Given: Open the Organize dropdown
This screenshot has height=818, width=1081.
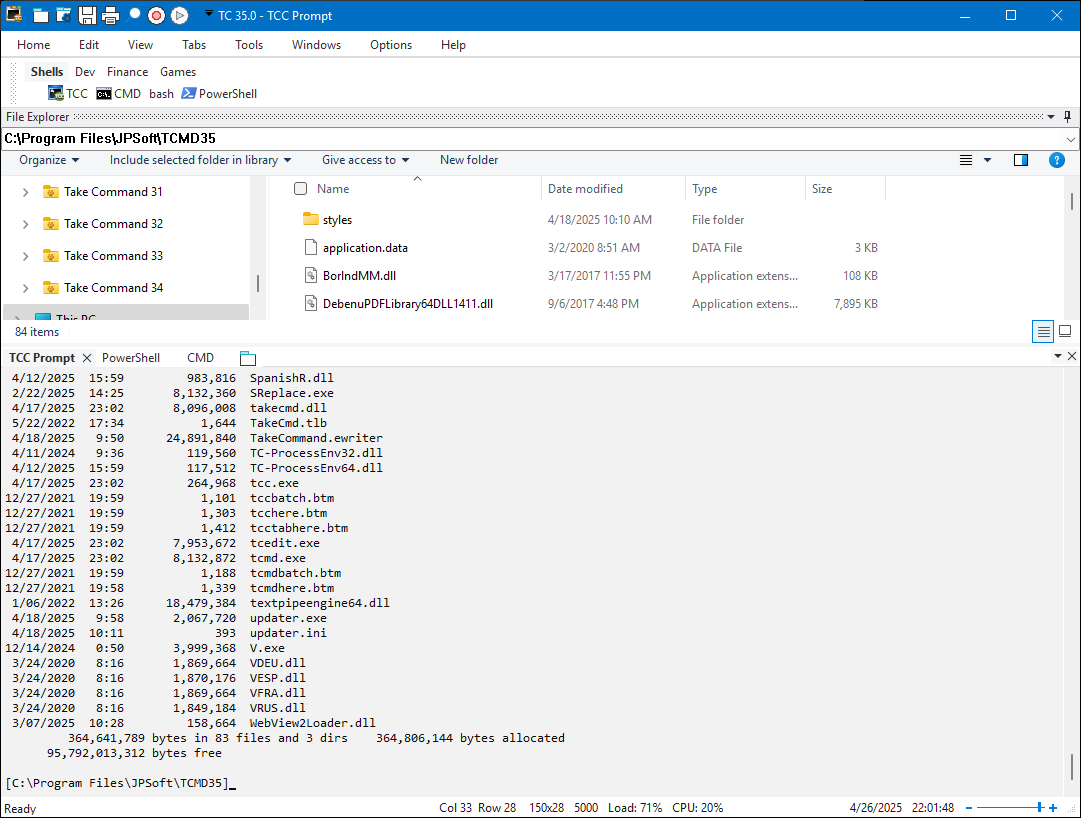Looking at the screenshot, I should pyautogui.click(x=49, y=160).
